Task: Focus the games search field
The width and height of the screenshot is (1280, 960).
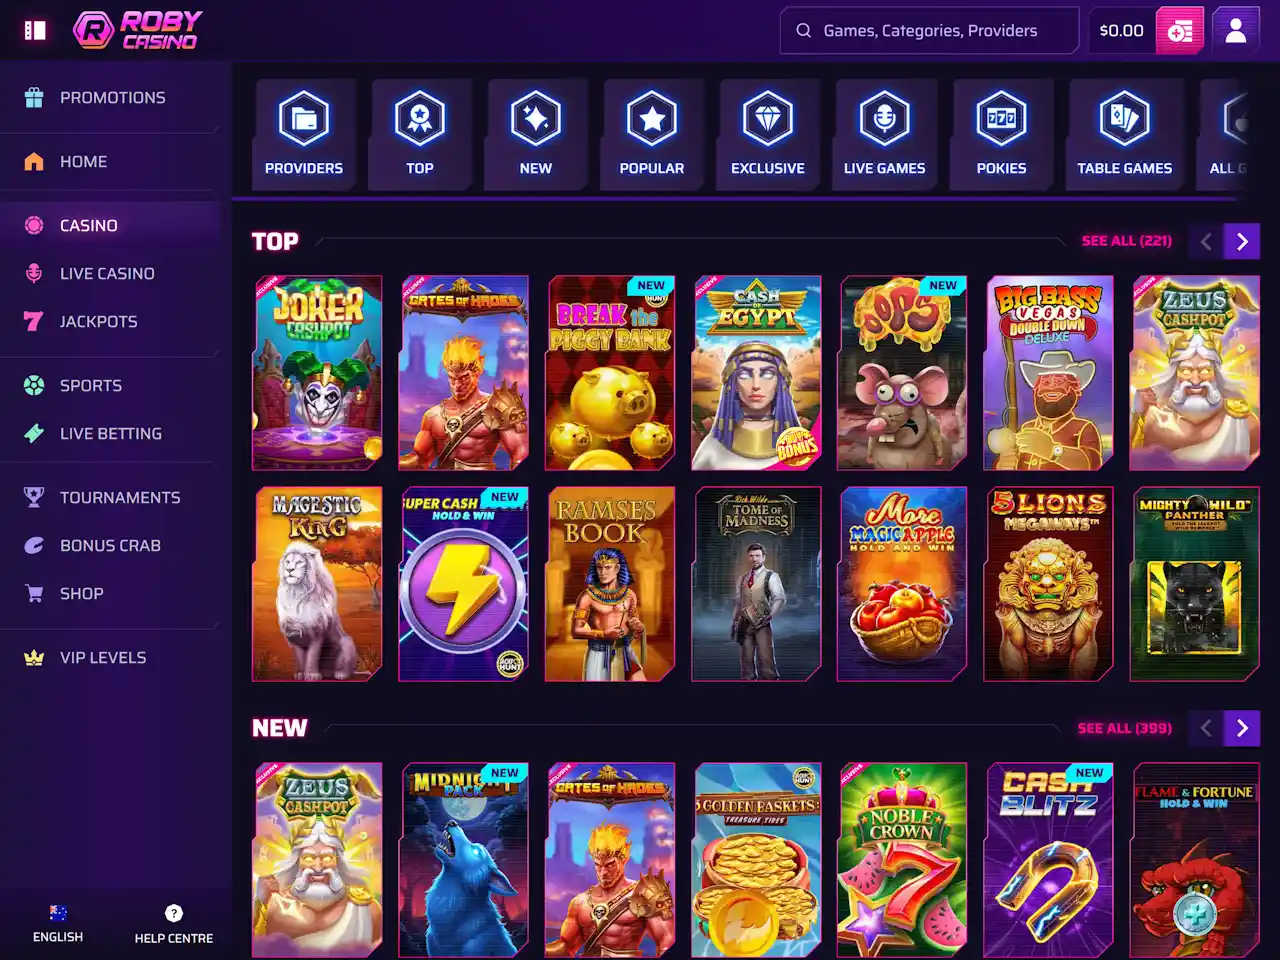Action: click(930, 31)
